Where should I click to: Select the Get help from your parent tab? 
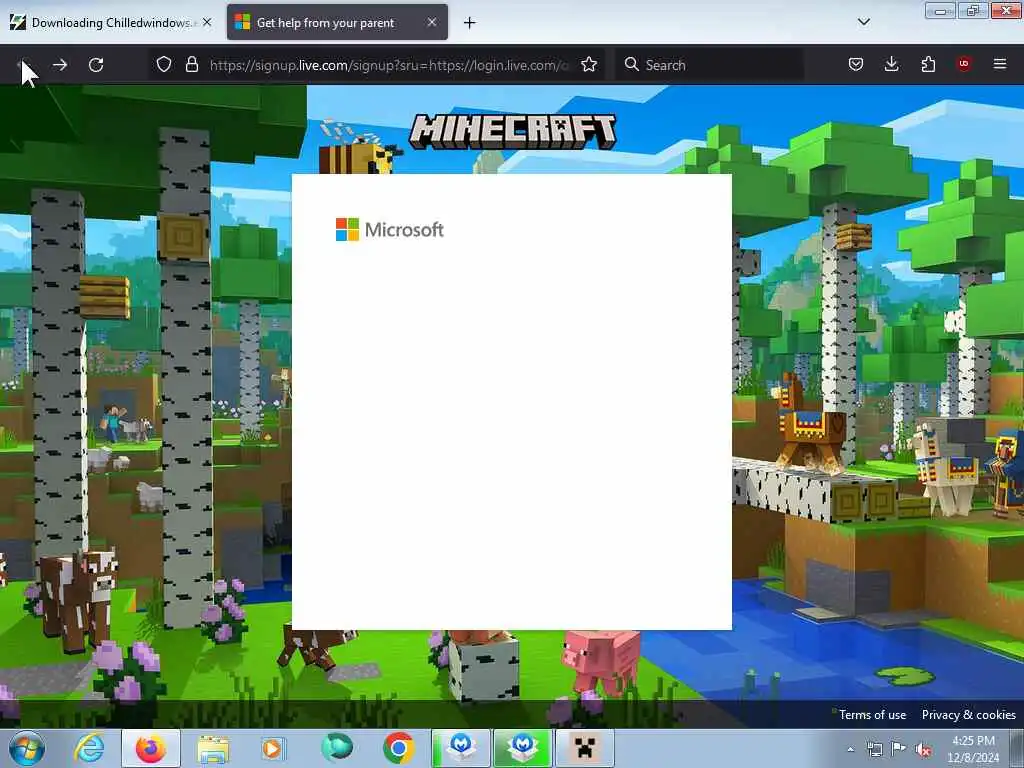pyautogui.click(x=338, y=22)
